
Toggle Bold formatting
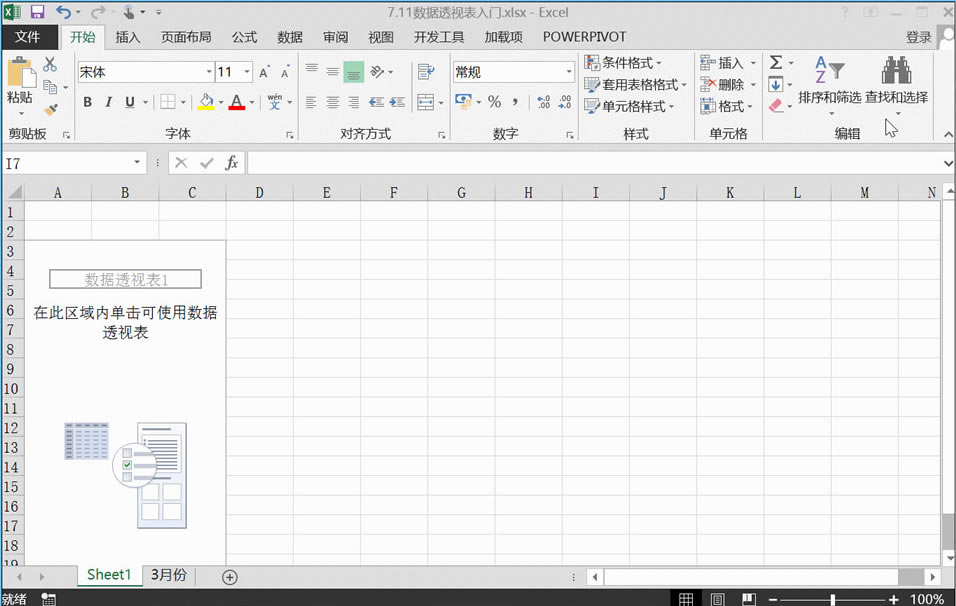tap(87, 102)
